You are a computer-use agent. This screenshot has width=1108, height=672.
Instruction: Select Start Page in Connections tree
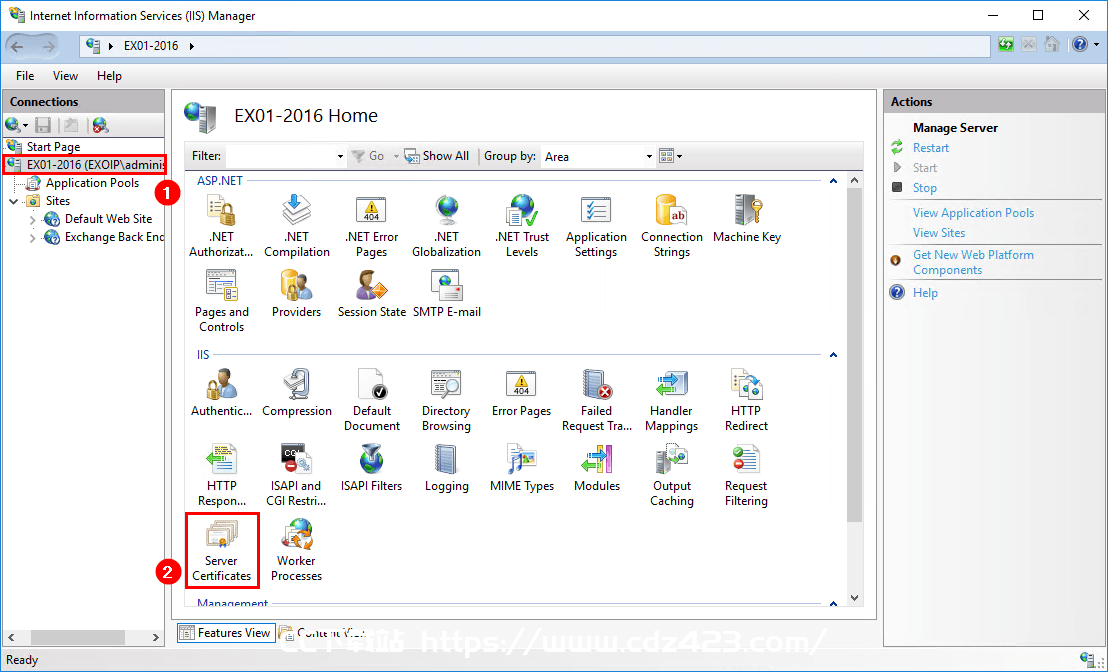pyautogui.click(x=53, y=146)
